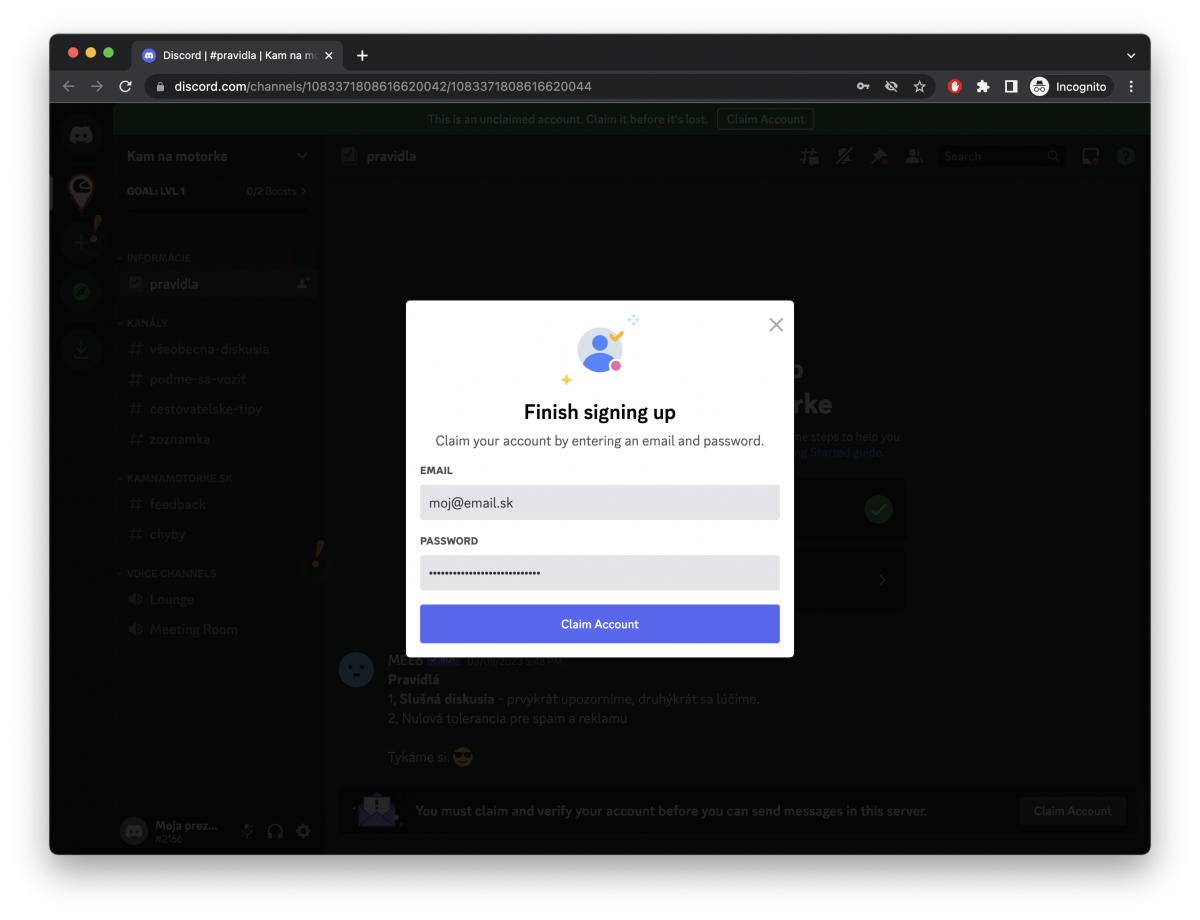Open the Help question mark icon
This screenshot has height=920, width=1200.
pyautogui.click(x=1126, y=156)
